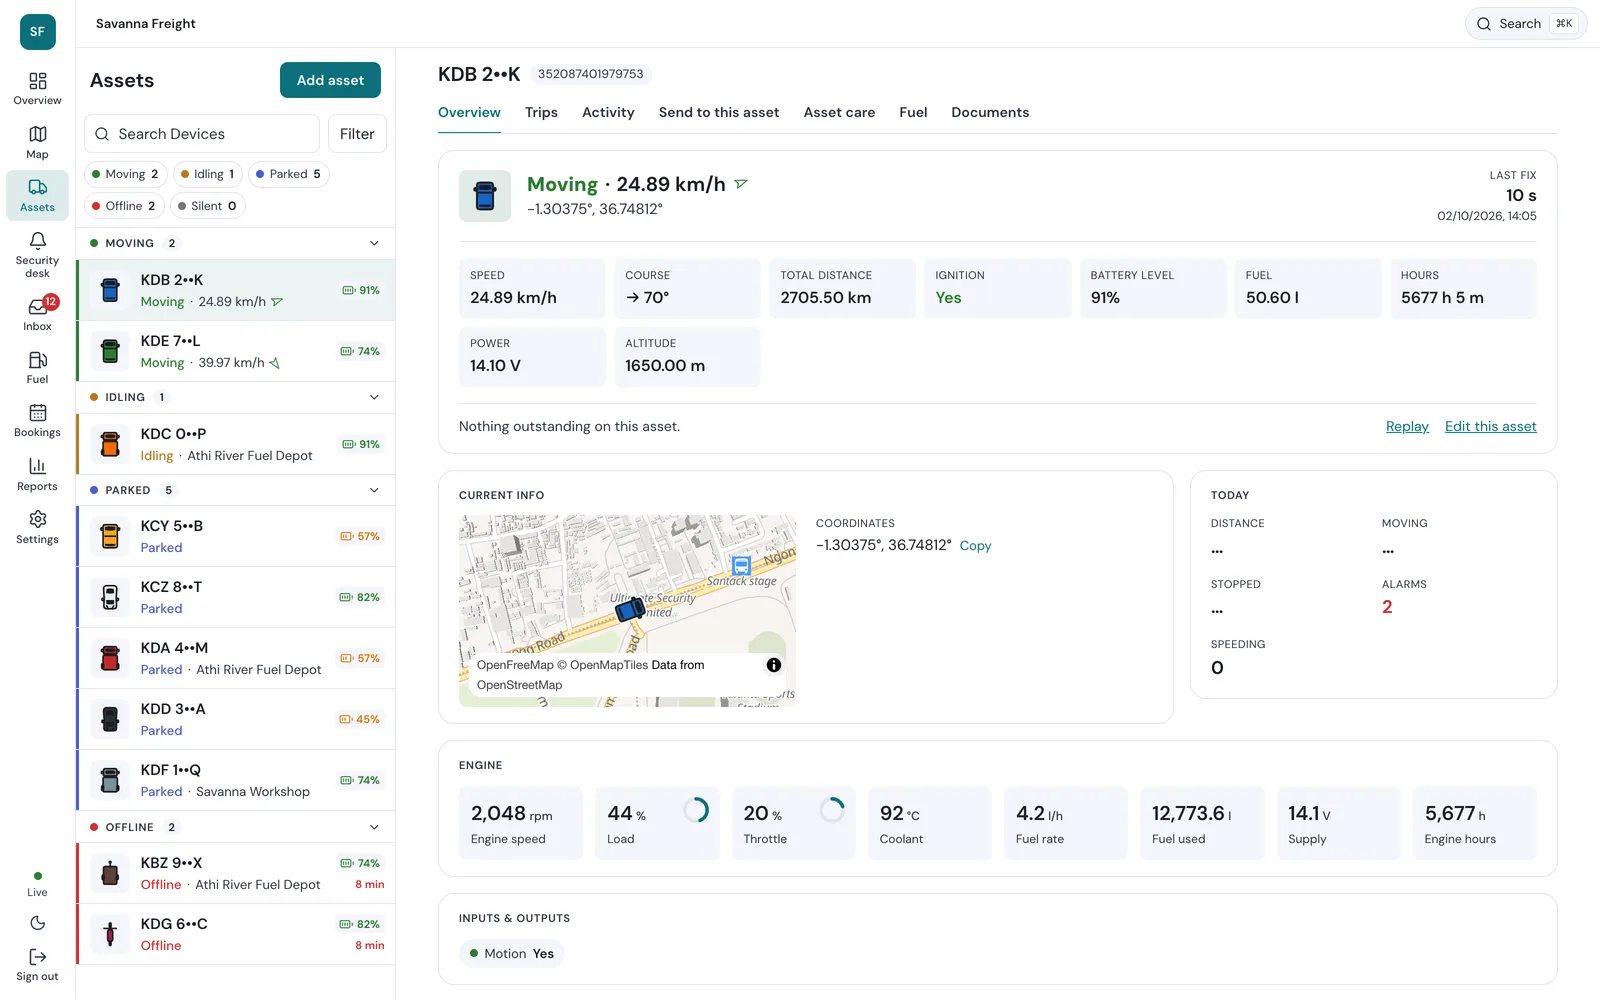
Task: Switch to the Trips tab
Action: [x=541, y=113]
